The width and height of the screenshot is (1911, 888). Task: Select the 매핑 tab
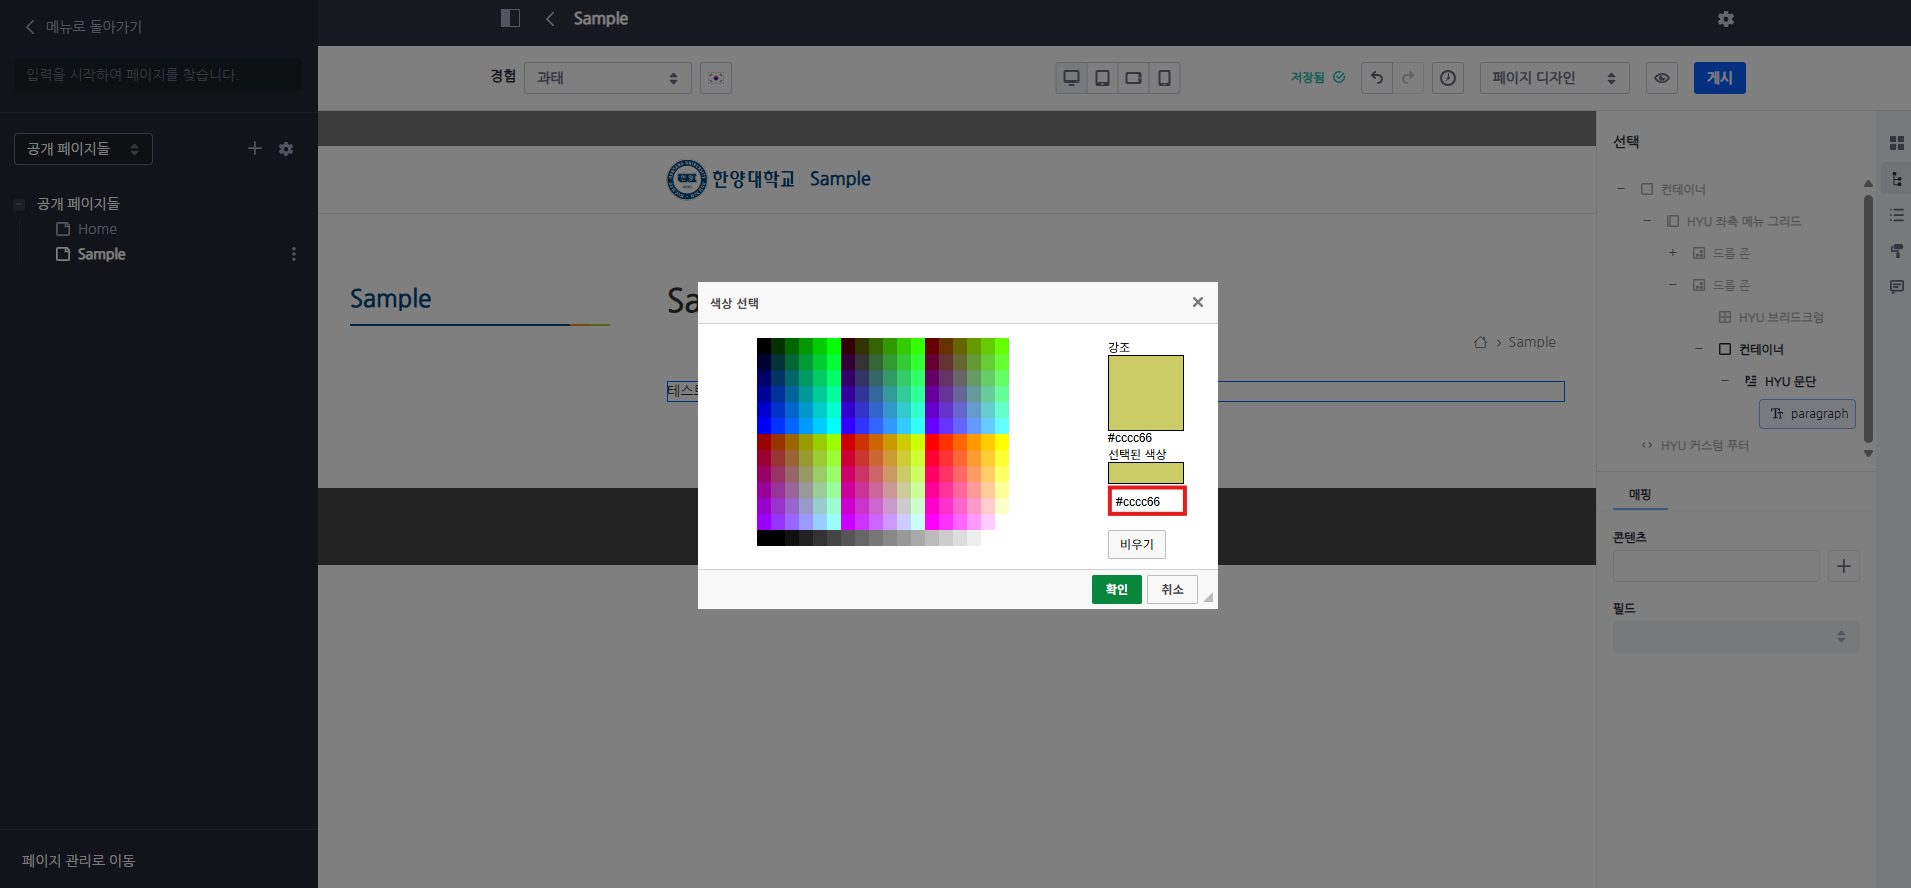pos(1640,494)
